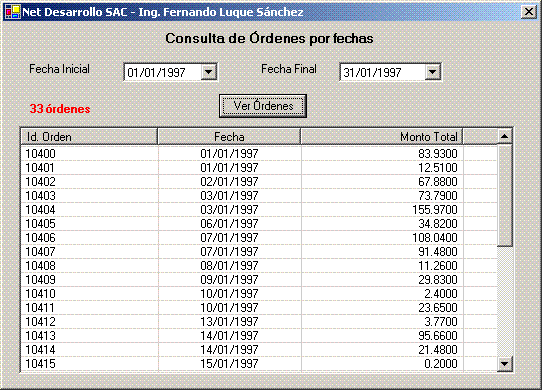
Task: Click the amount 21.4800 cell
Action: [382, 350]
